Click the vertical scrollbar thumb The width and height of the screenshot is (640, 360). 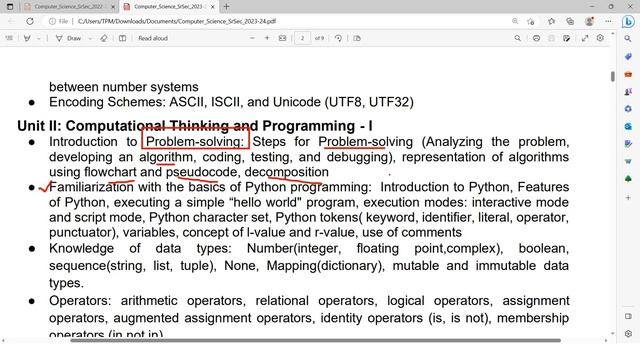coord(613,76)
